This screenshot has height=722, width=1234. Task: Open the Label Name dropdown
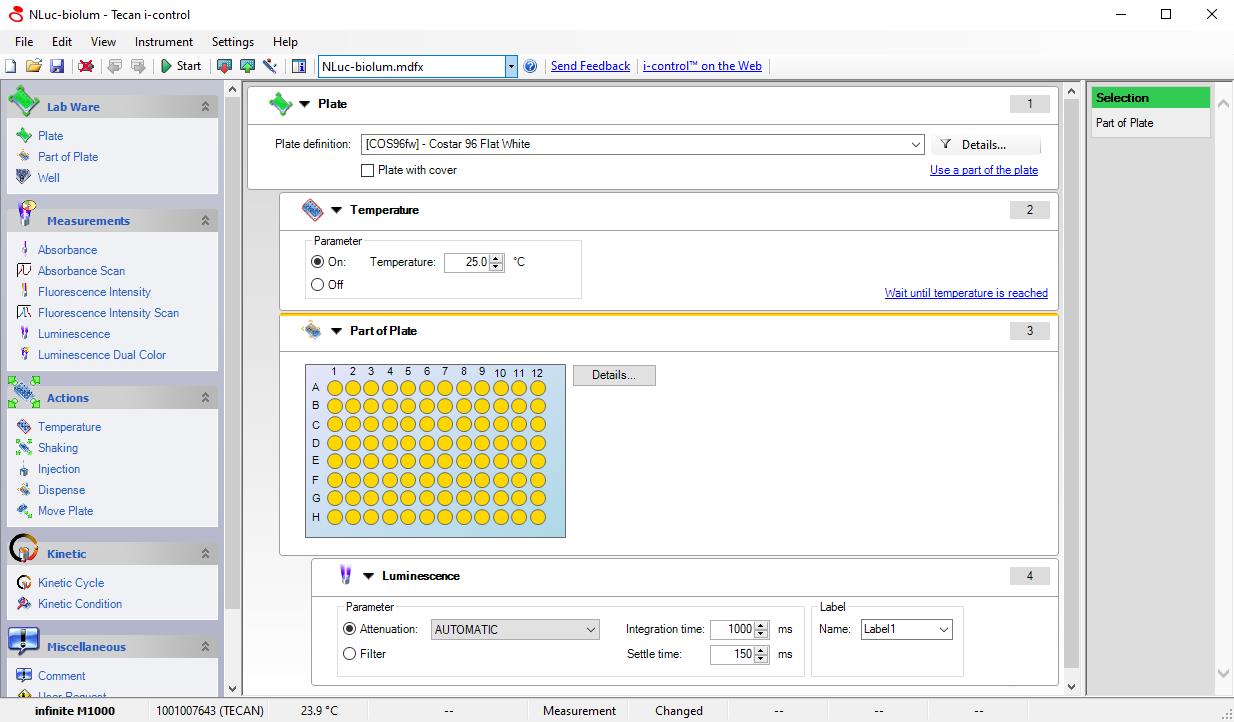943,630
